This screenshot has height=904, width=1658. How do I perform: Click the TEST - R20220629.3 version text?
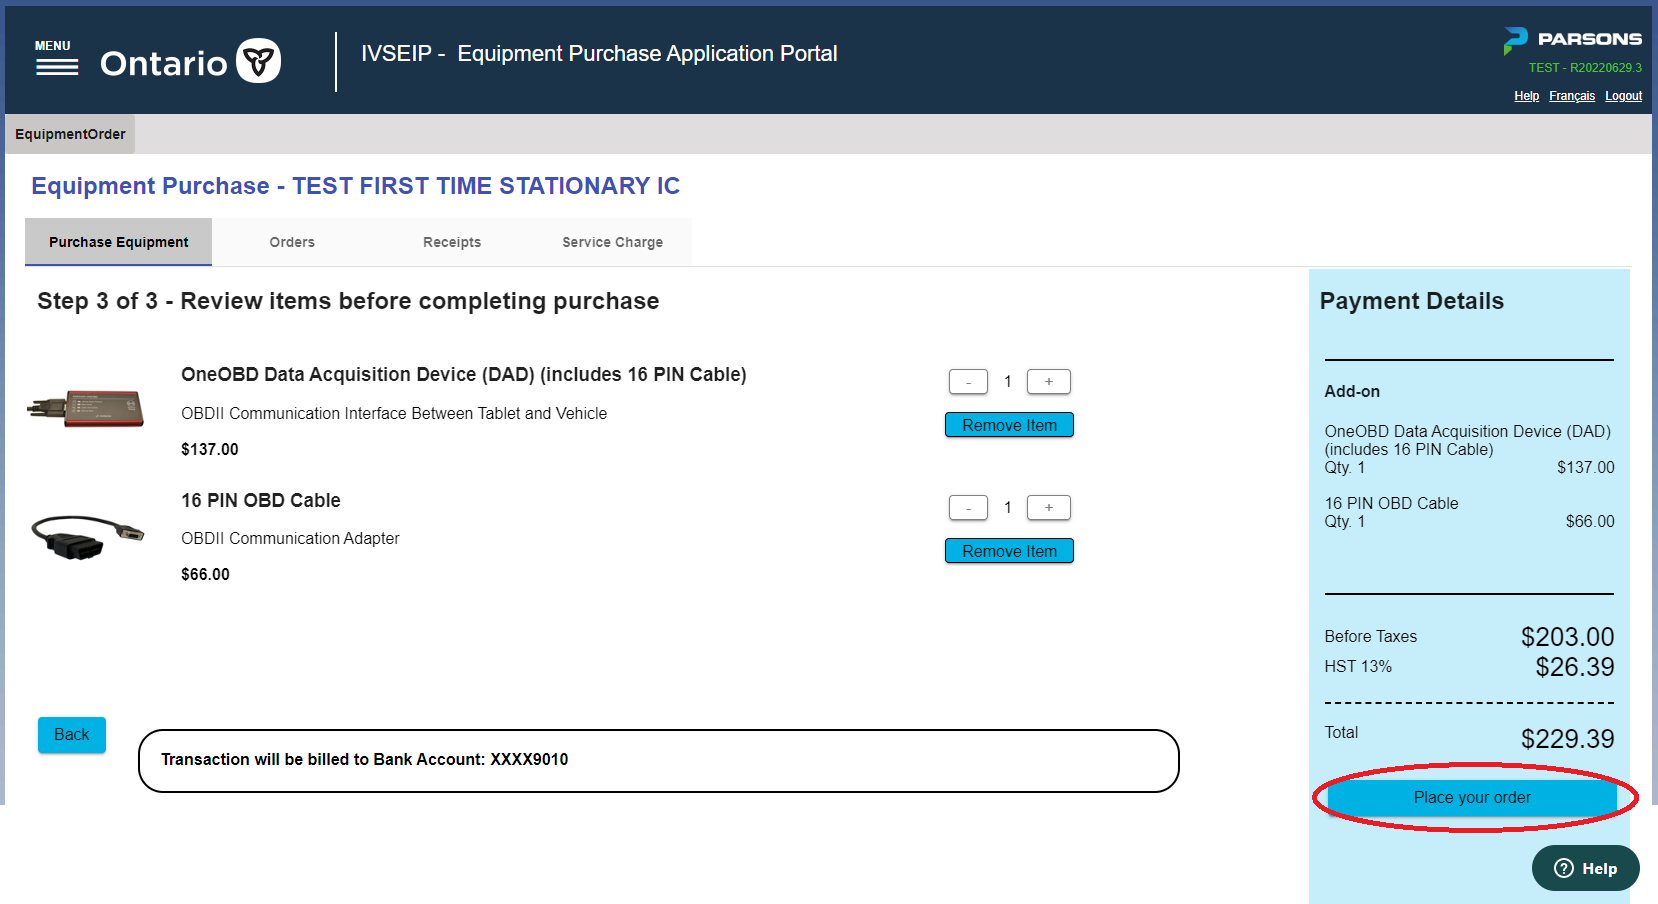click(x=1585, y=68)
